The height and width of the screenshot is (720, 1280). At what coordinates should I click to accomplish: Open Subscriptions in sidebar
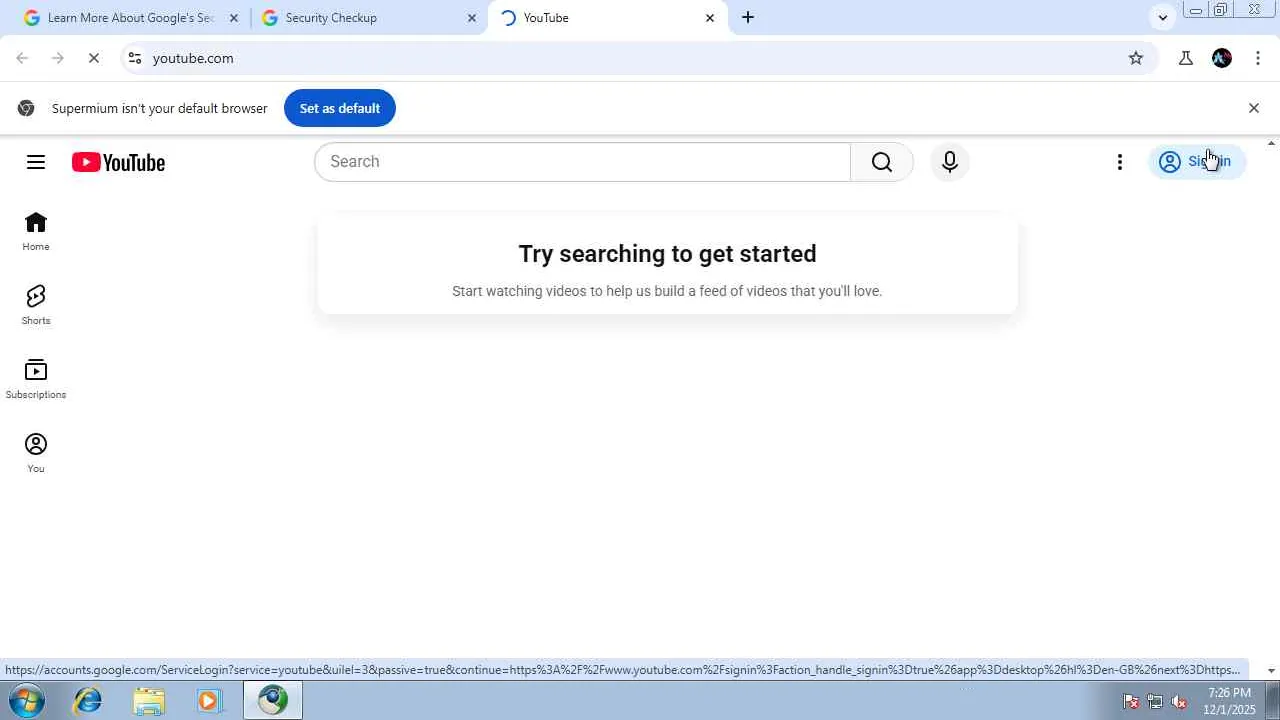pos(36,379)
